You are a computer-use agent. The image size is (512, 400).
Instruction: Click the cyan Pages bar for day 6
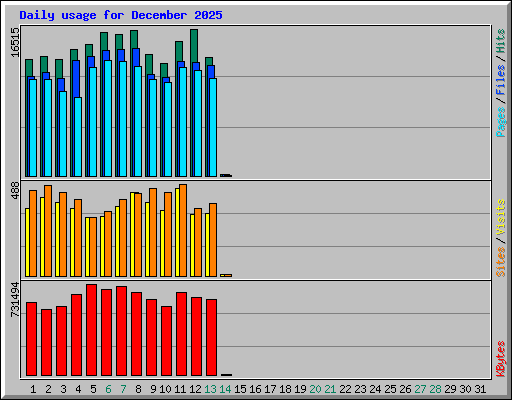pos(108,119)
